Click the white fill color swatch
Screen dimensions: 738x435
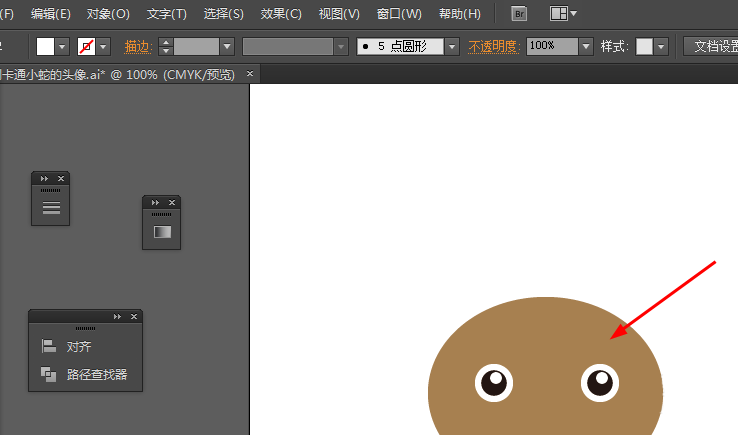[45, 47]
